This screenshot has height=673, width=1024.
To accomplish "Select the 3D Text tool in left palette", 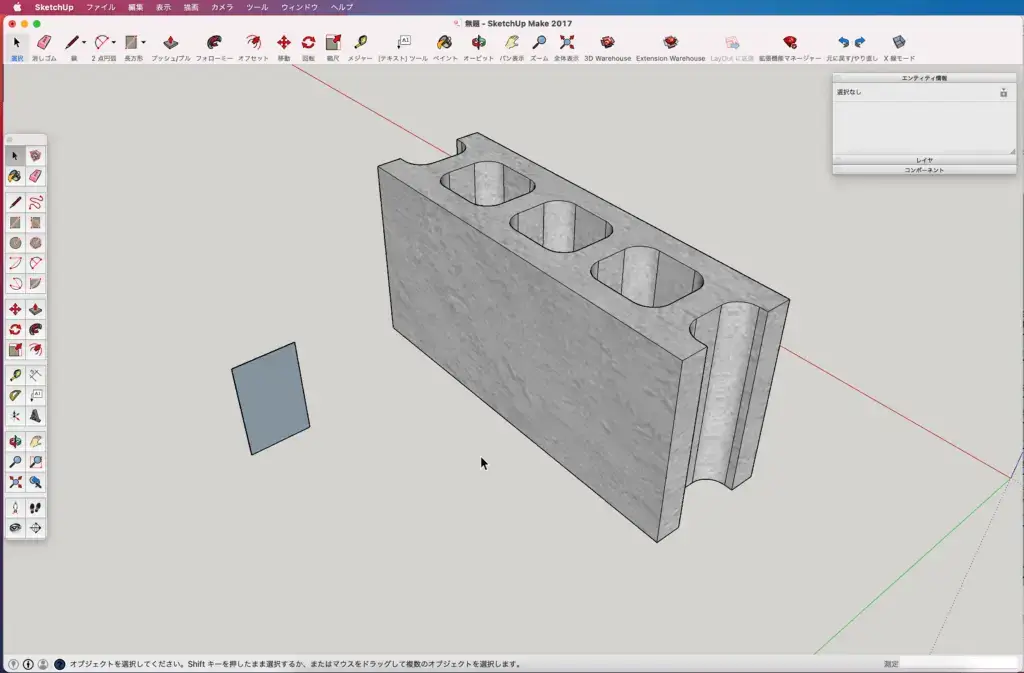I will pos(35,416).
